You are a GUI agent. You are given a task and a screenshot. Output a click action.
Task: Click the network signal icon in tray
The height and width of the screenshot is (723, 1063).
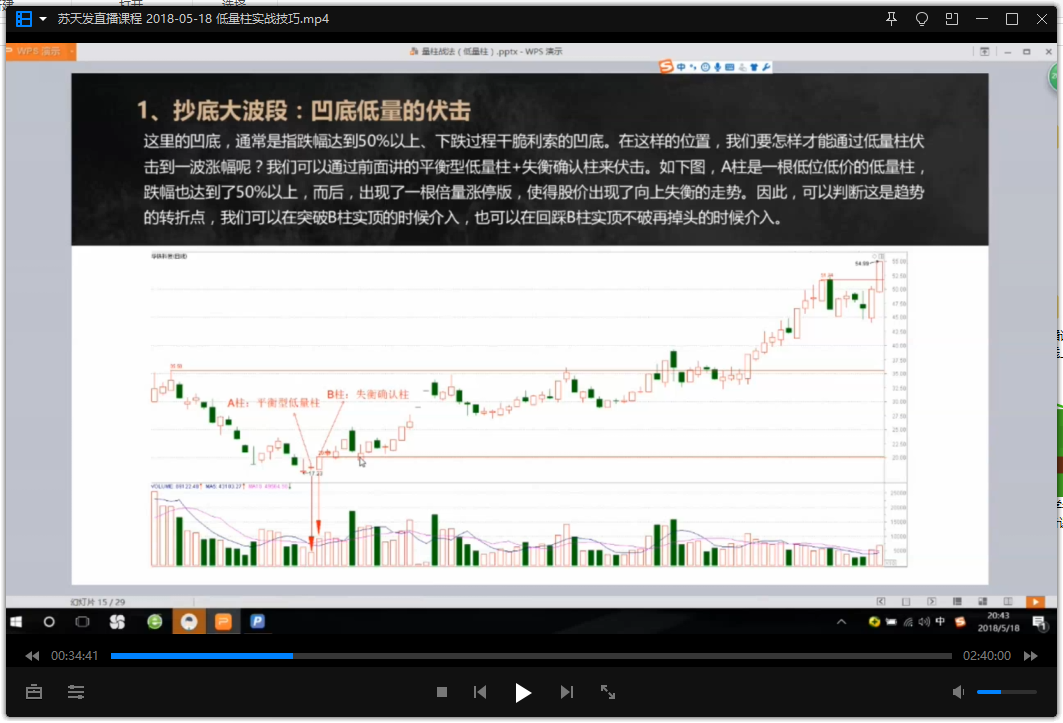tap(908, 622)
